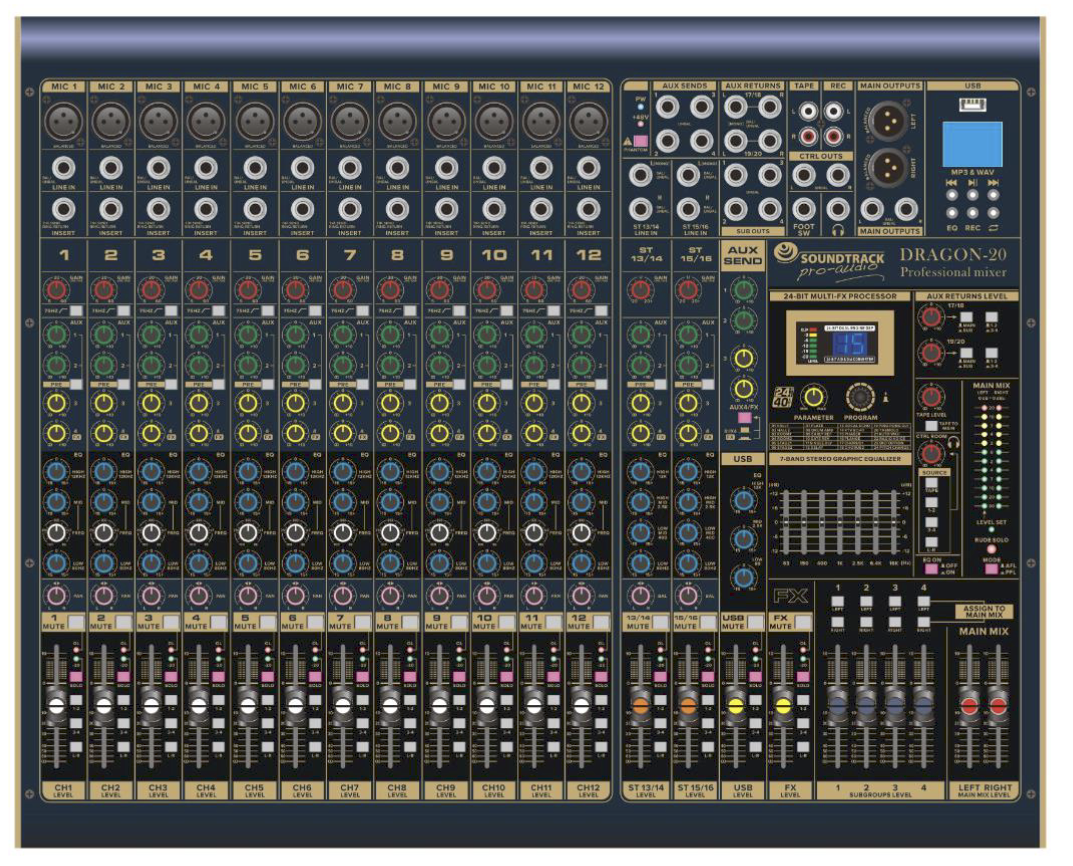
Task: Click the red TAPE LEVEL knob
Action: [x=930, y=397]
